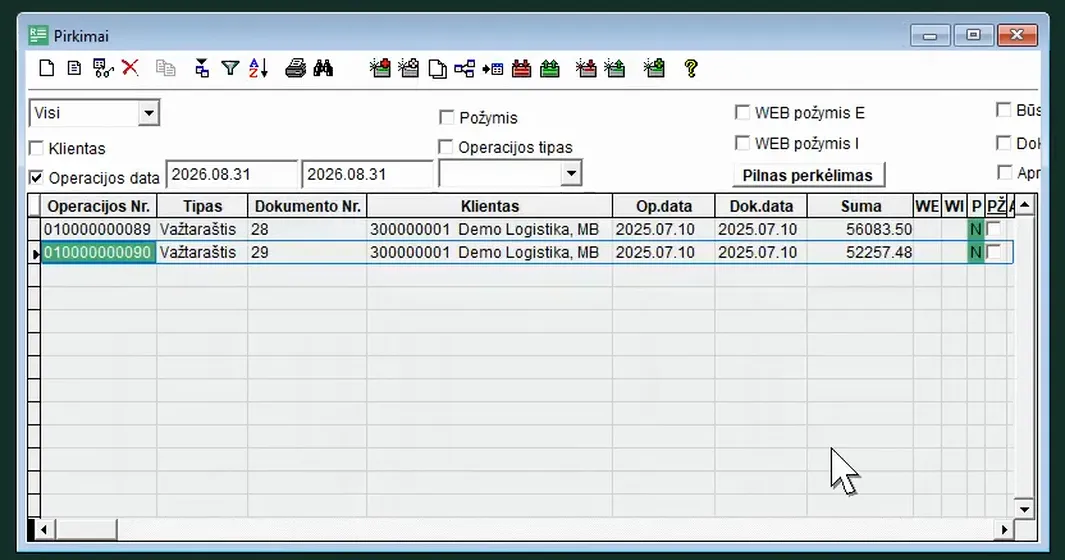Click the Tipas column header
The width and height of the screenshot is (1065, 560).
(x=202, y=206)
